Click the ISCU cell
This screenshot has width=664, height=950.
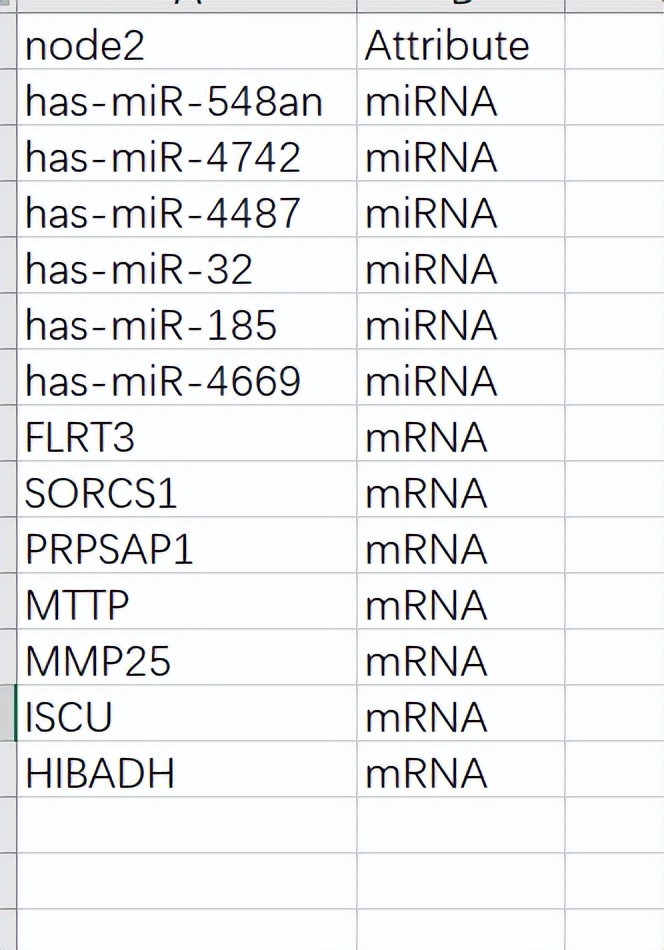point(186,718)
